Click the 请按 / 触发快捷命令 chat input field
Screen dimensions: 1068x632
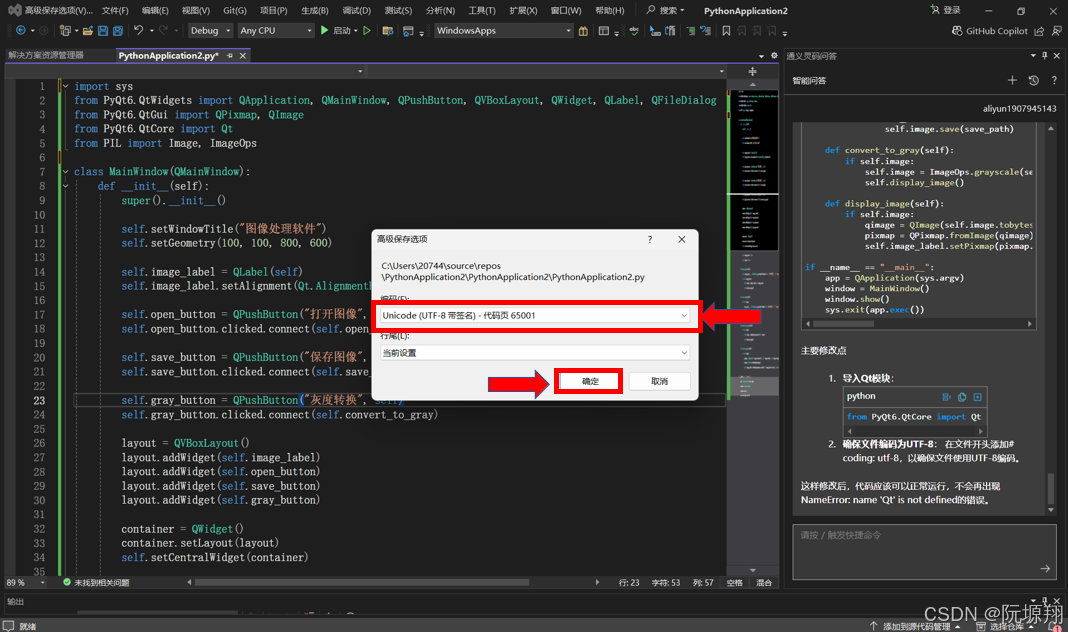(924, 552)
